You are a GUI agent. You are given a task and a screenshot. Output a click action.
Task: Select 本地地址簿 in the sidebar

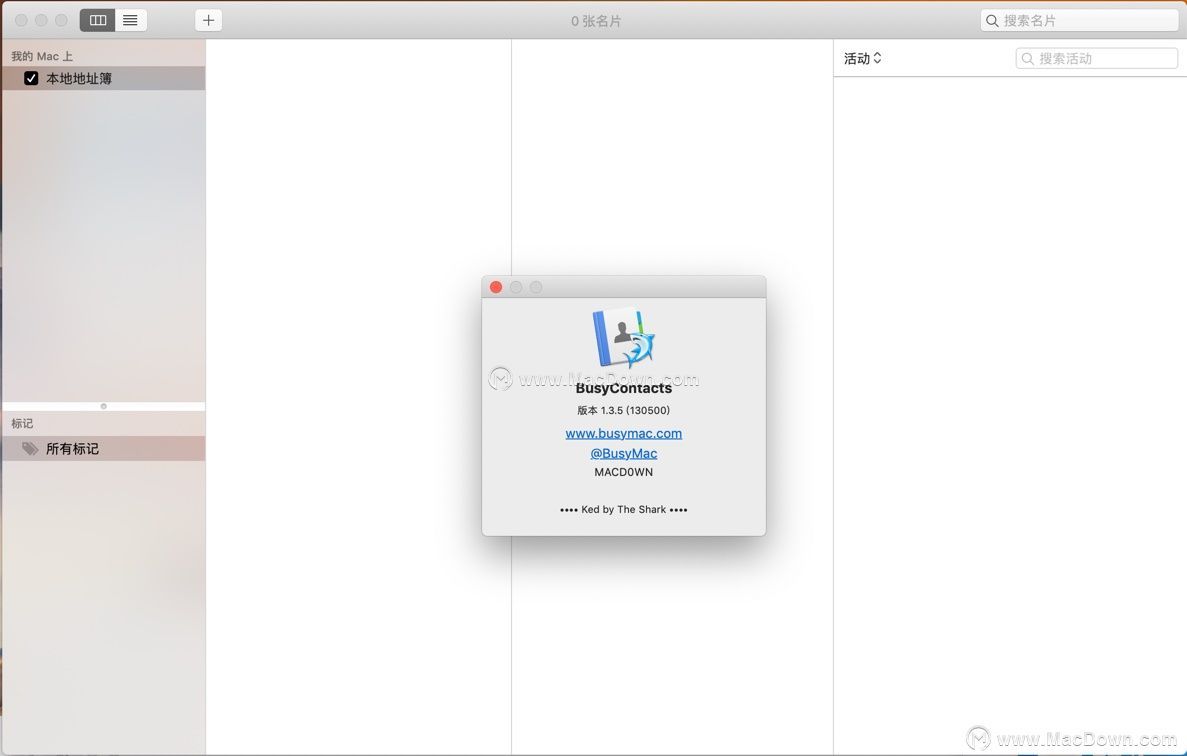coord(104,78)
